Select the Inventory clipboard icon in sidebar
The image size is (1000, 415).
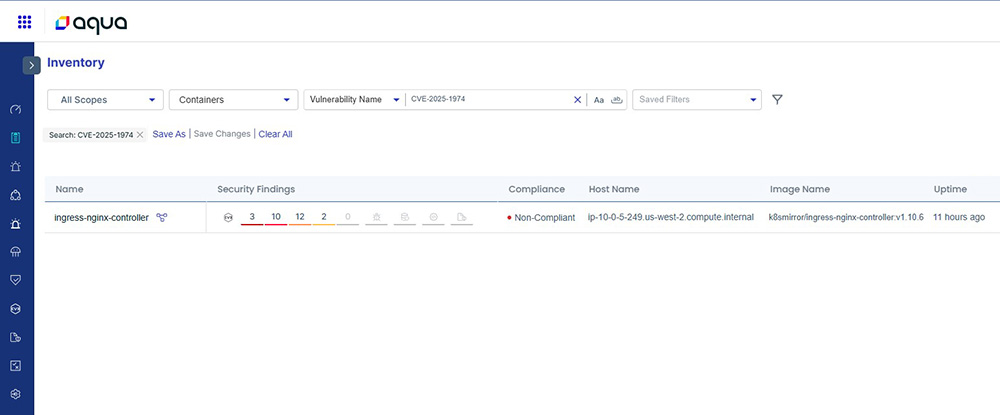16,138
